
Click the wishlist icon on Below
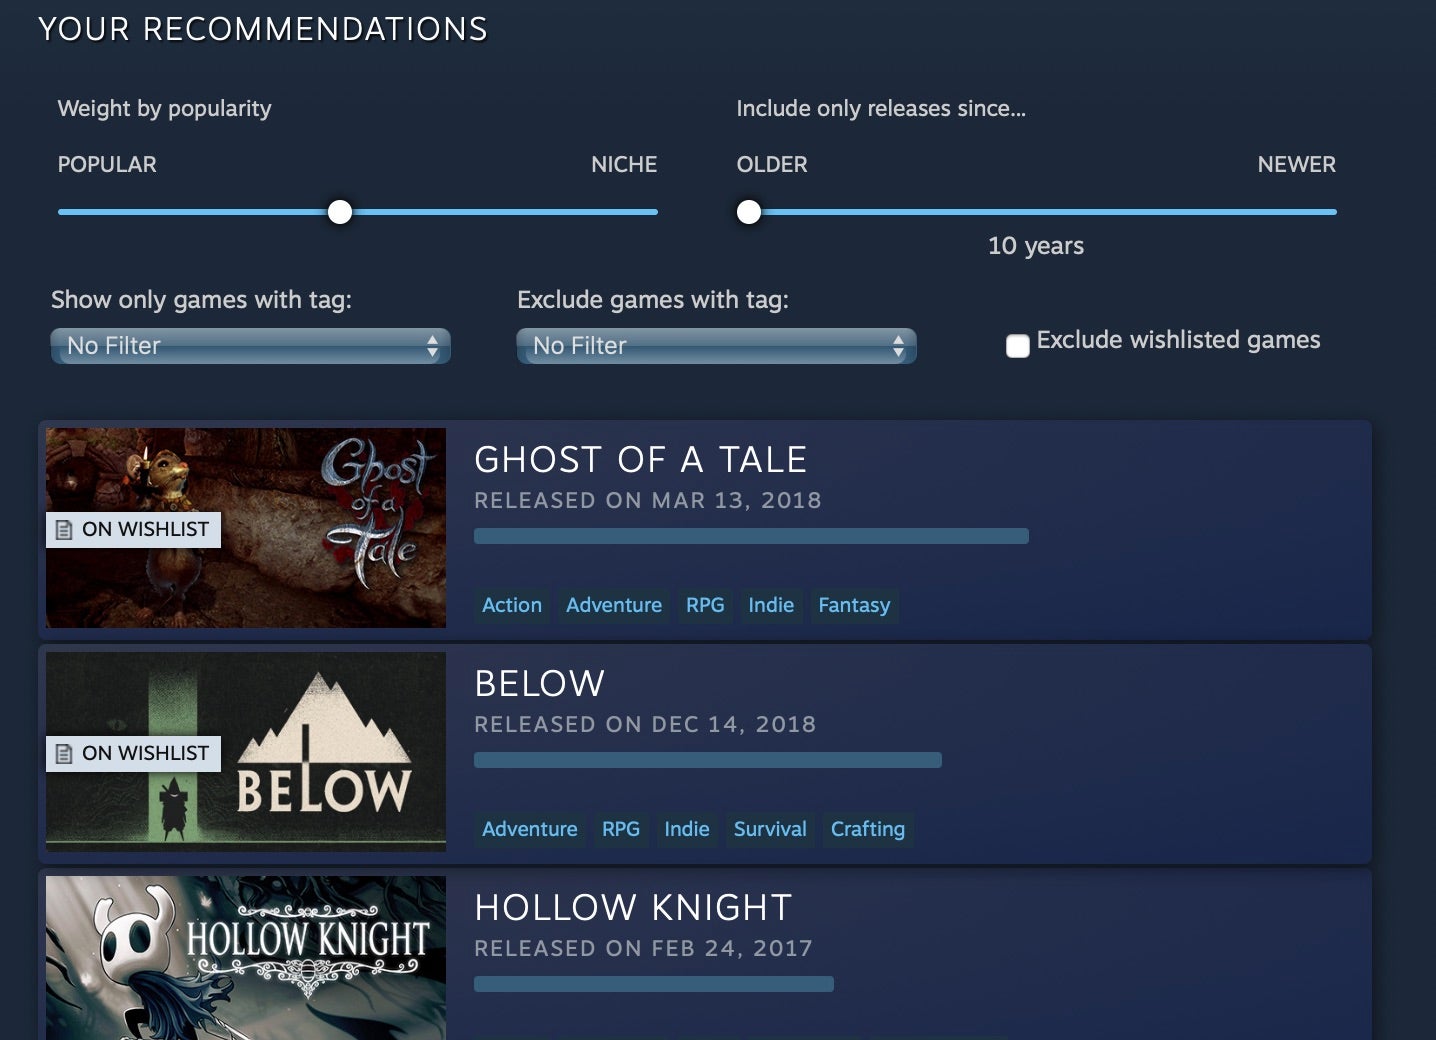[64, 754]
